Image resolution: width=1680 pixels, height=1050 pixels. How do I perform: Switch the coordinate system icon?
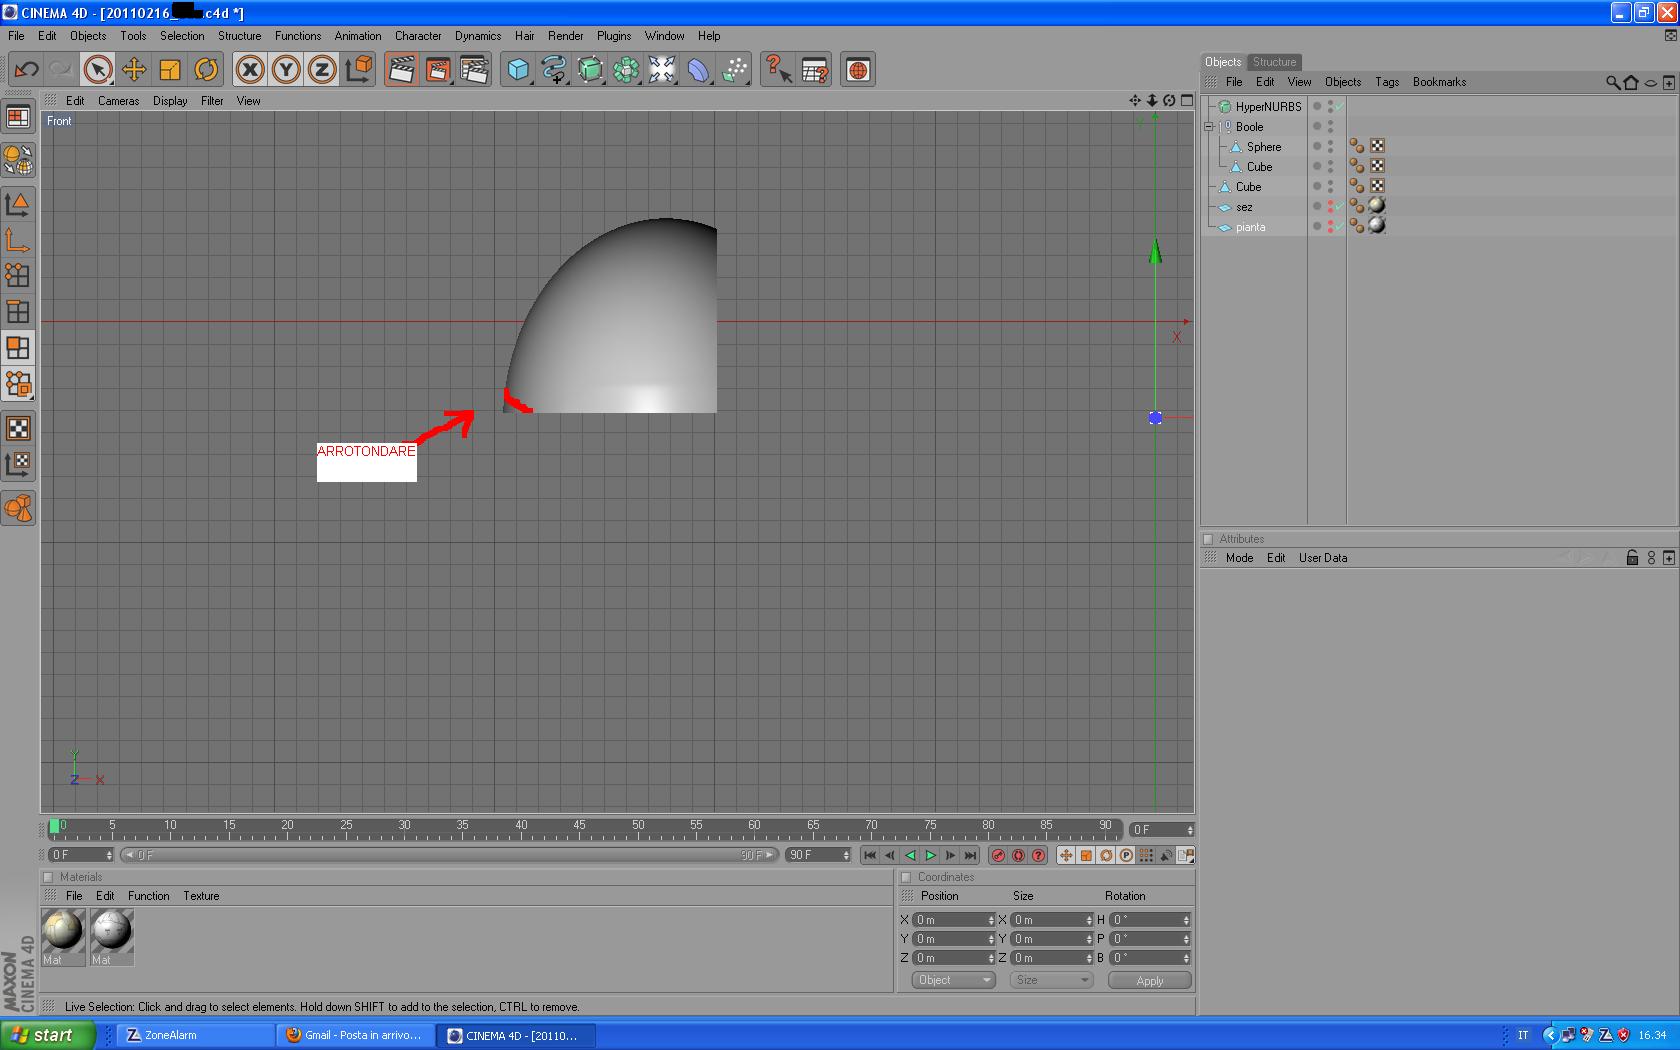(358, 70)
